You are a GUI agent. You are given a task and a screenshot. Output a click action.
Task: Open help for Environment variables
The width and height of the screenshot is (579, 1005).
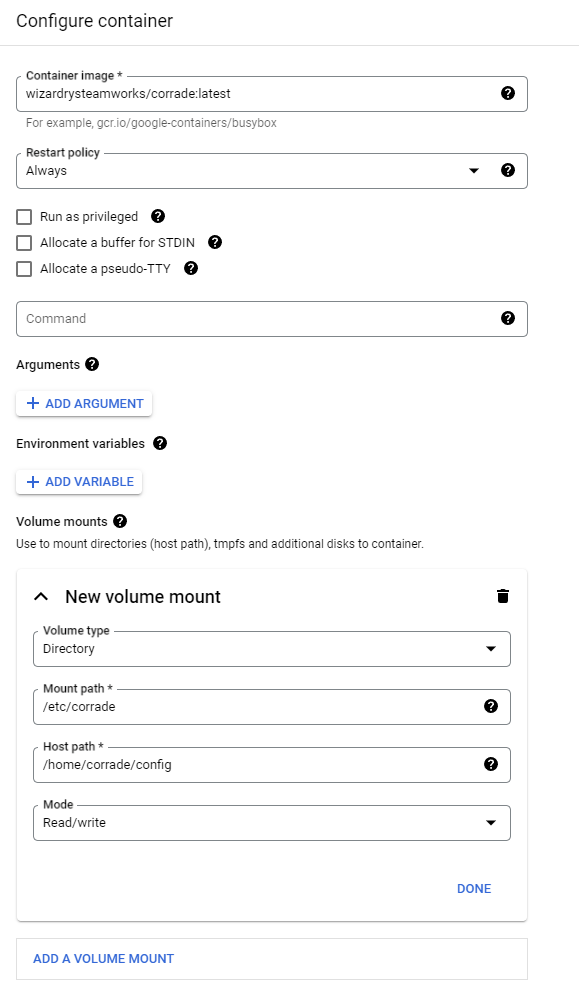pos(160,443)
